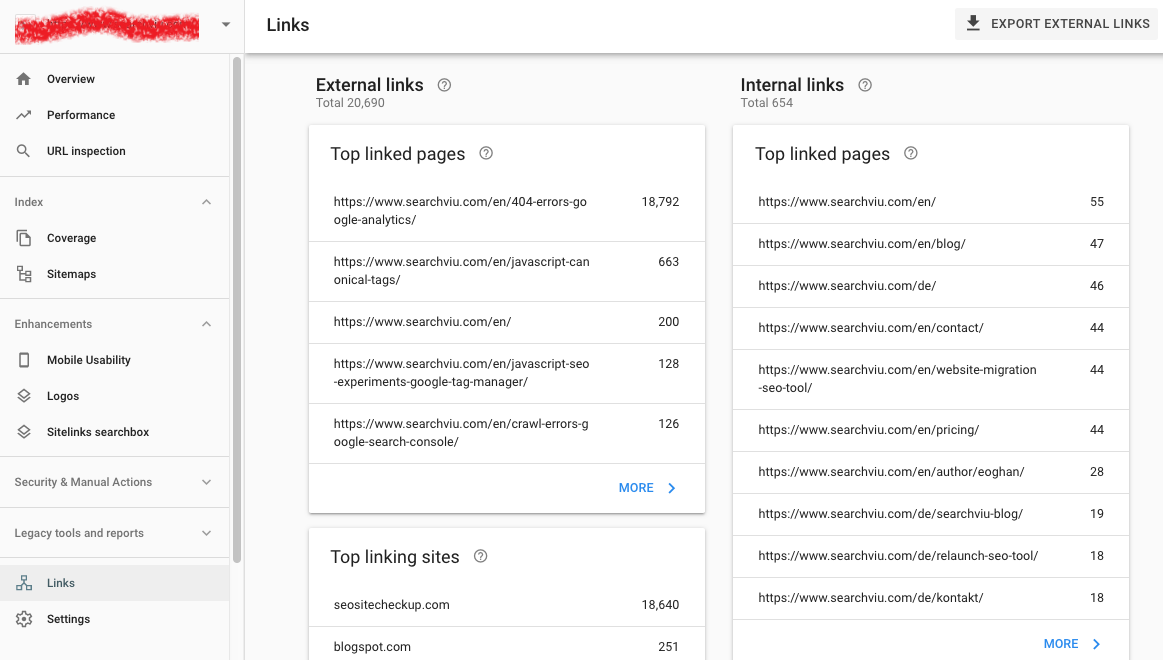Screen dimensions: 1163x660
Task: Open the 404-errors-google-analytics external row
Action: [507, 211]
